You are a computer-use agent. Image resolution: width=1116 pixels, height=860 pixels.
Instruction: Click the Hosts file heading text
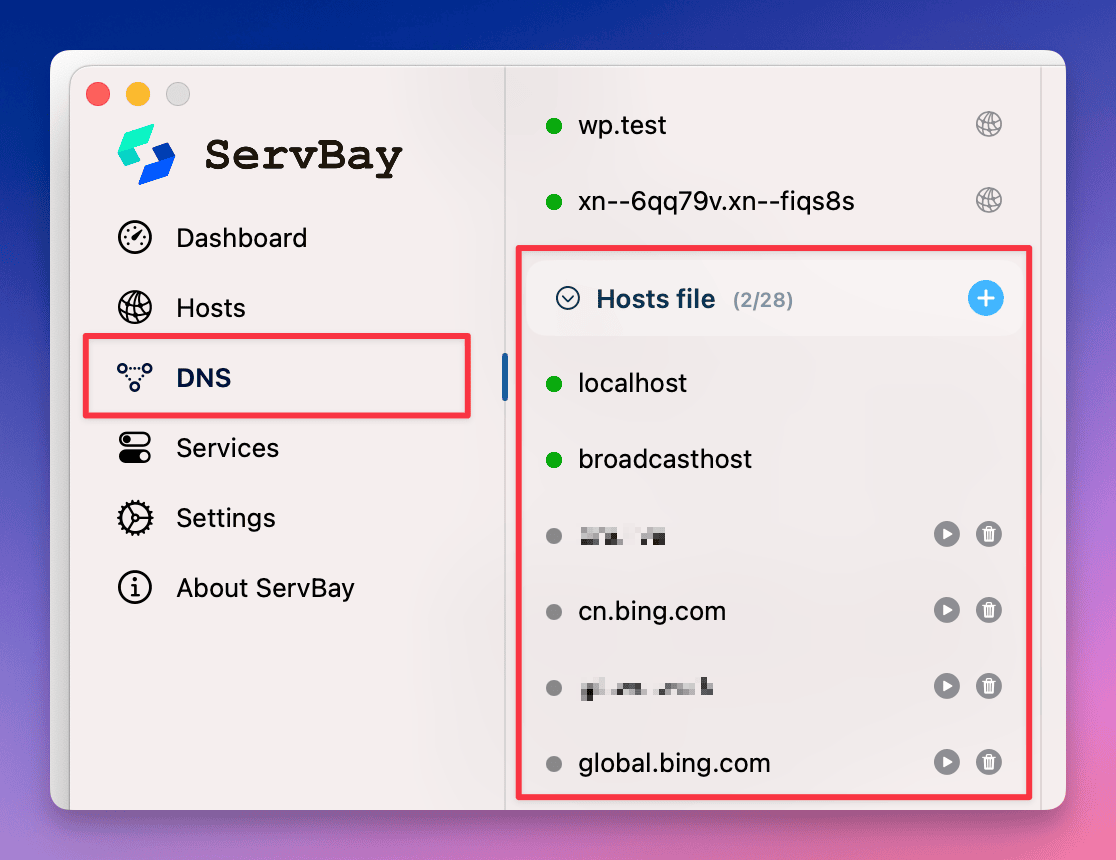(656, 299)
